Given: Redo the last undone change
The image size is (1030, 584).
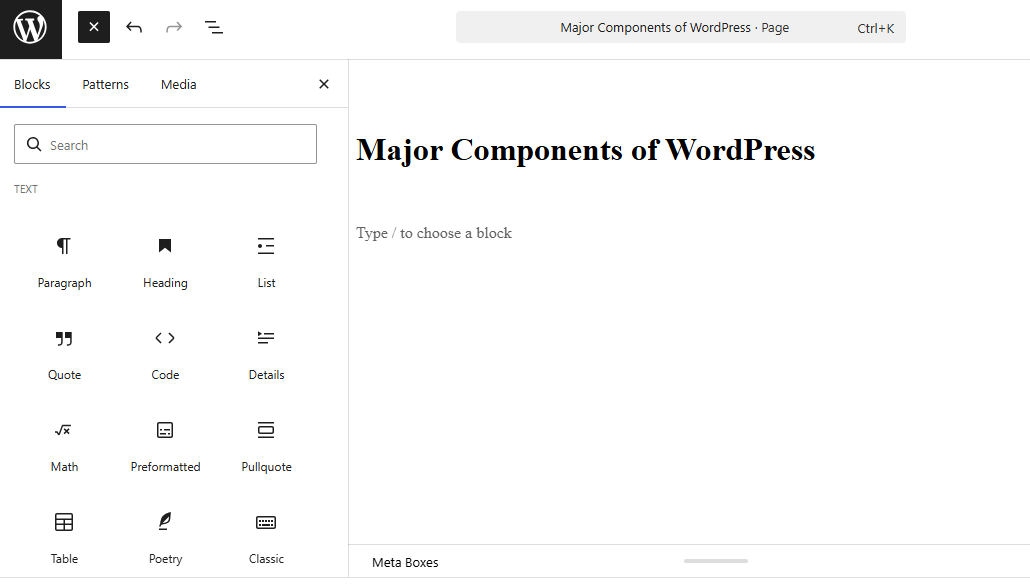Looking at the screenshot, I should point(174,27).
